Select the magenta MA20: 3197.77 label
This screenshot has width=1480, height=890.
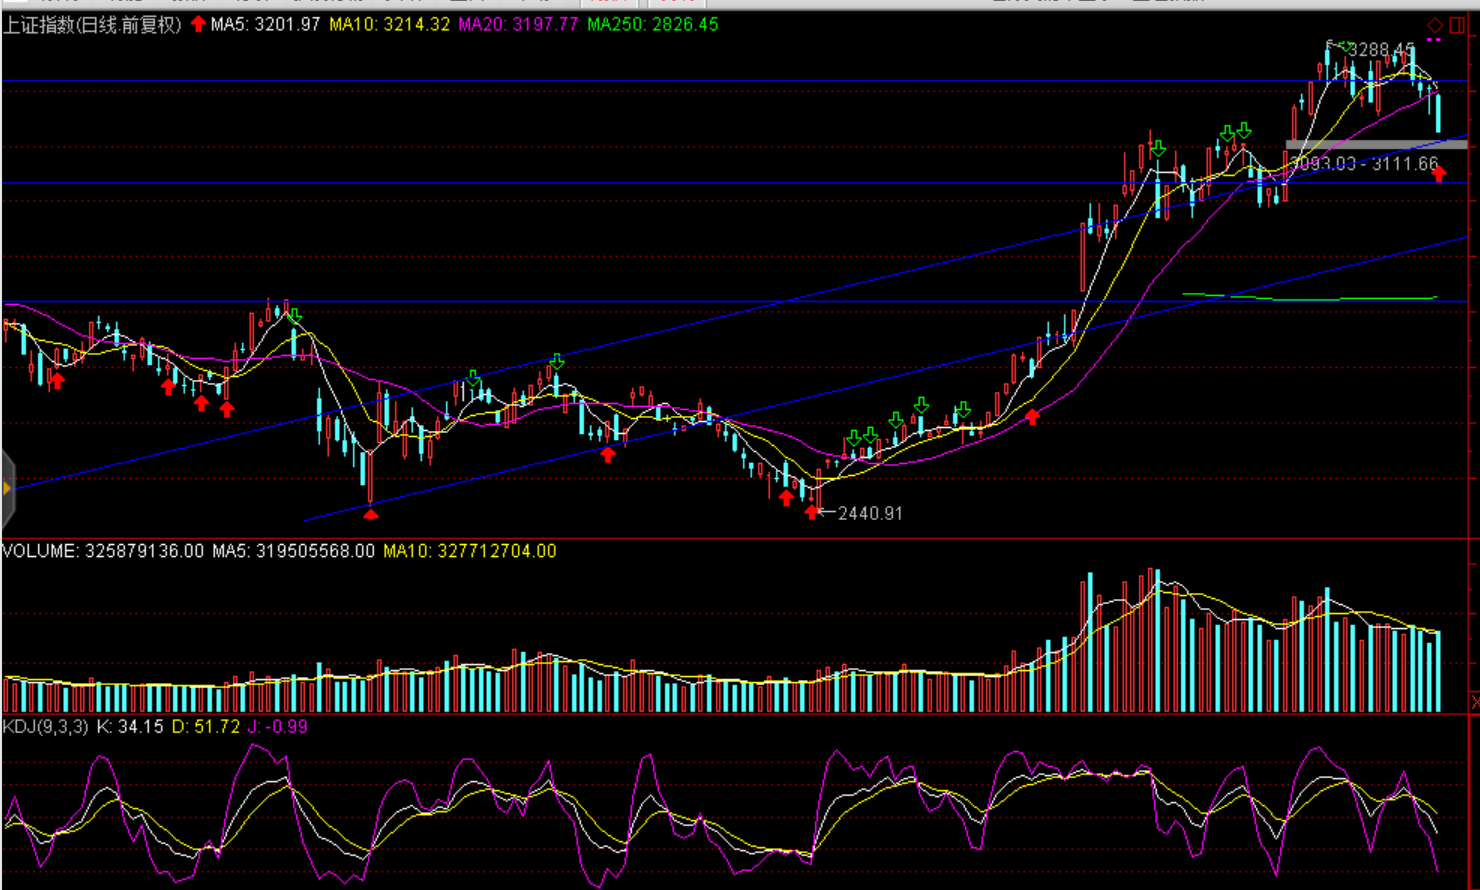coord(518,24)
